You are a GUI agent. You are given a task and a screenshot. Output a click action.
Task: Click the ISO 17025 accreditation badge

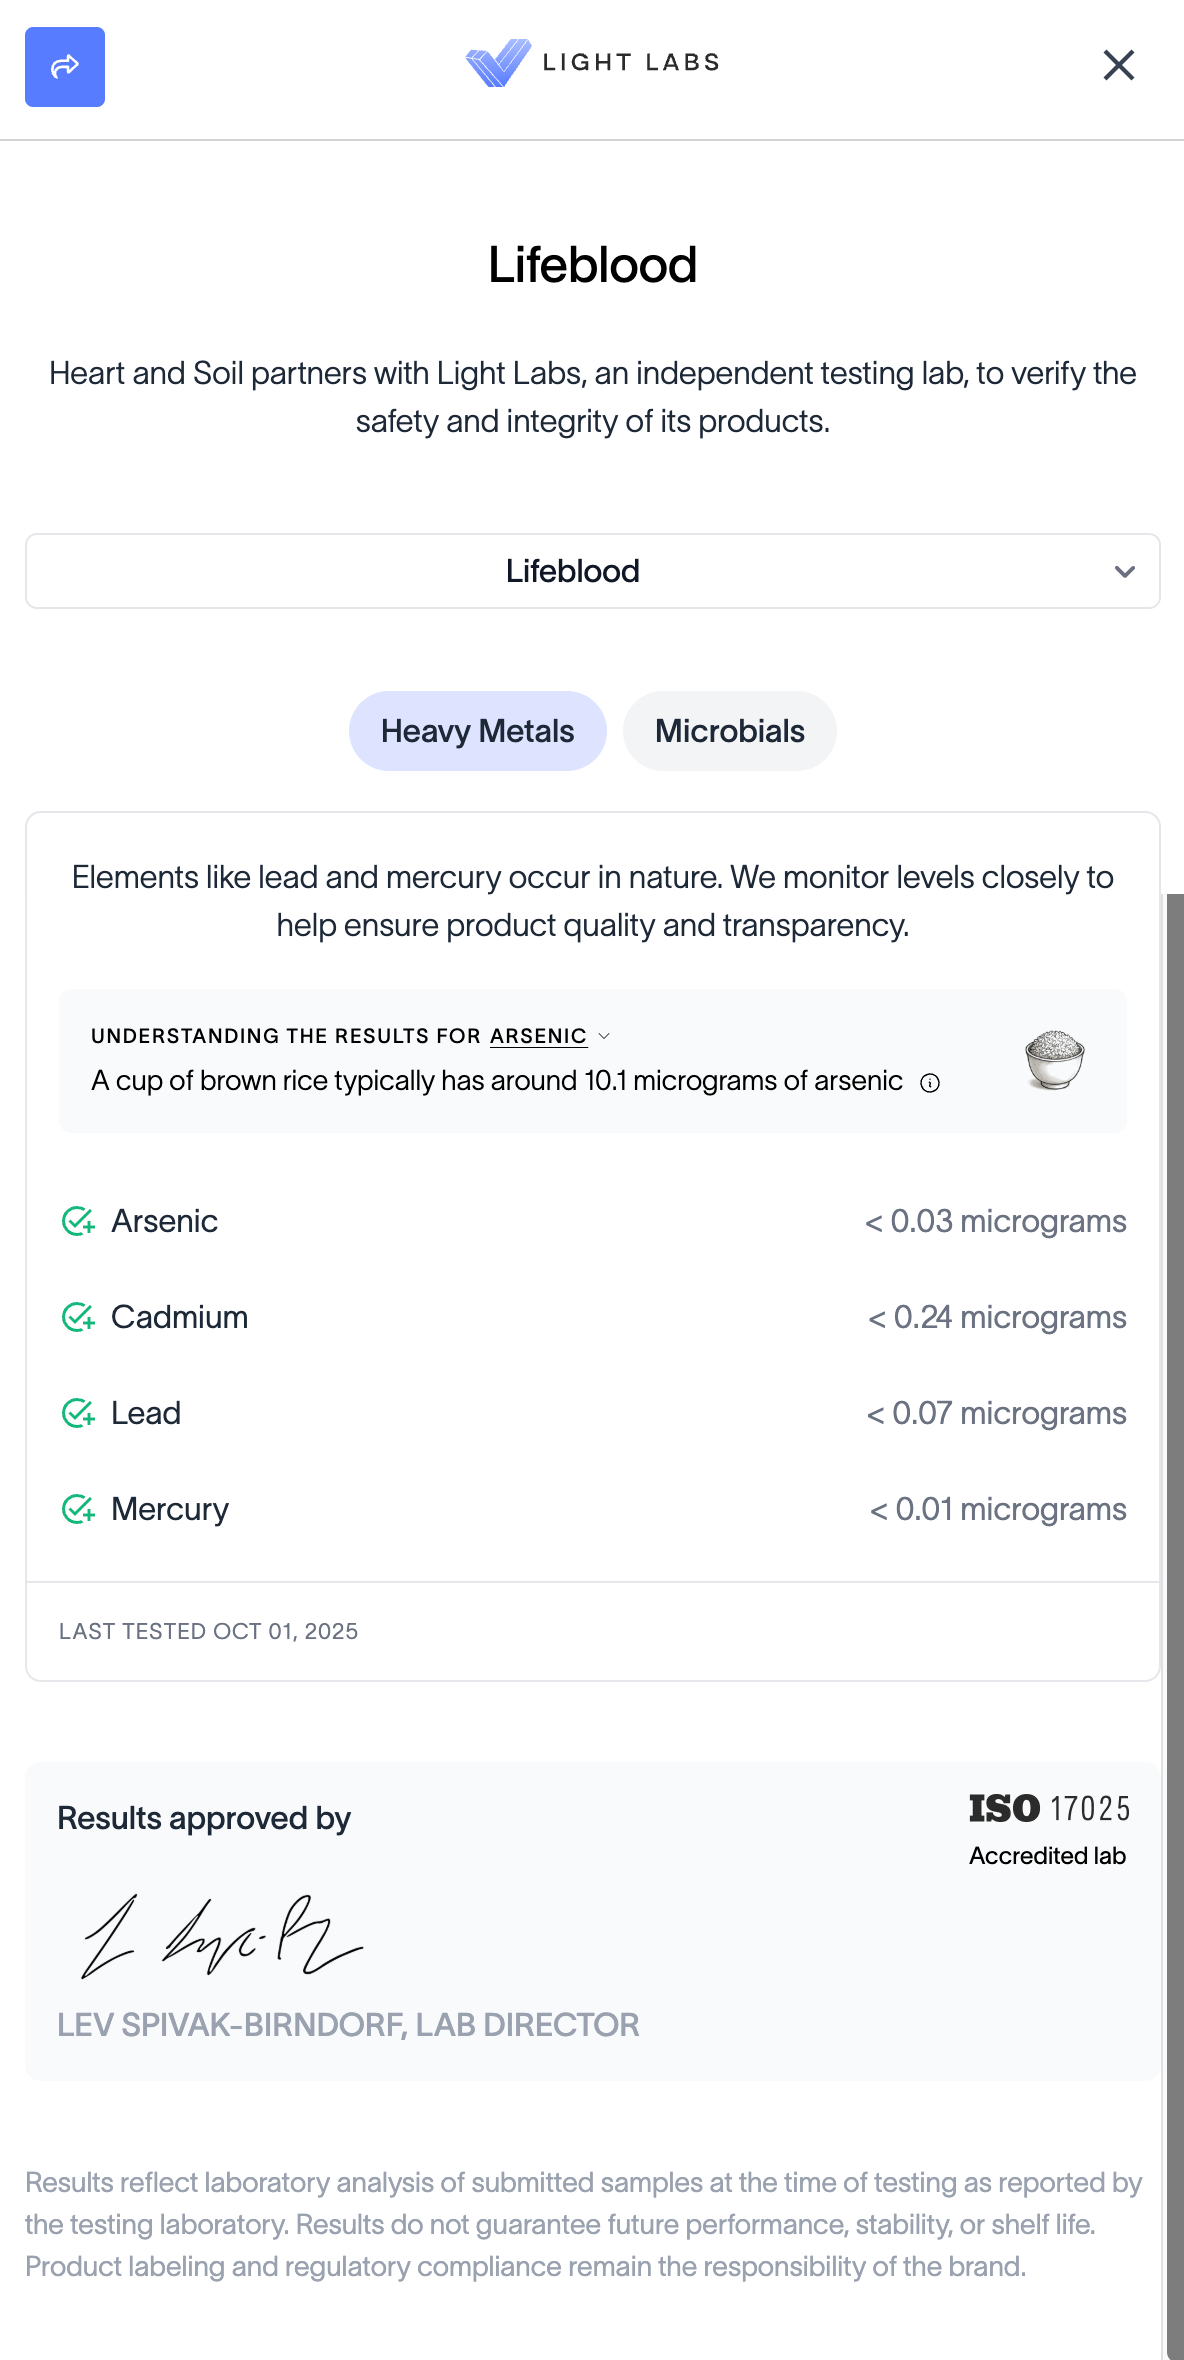pos(1048,1828)
